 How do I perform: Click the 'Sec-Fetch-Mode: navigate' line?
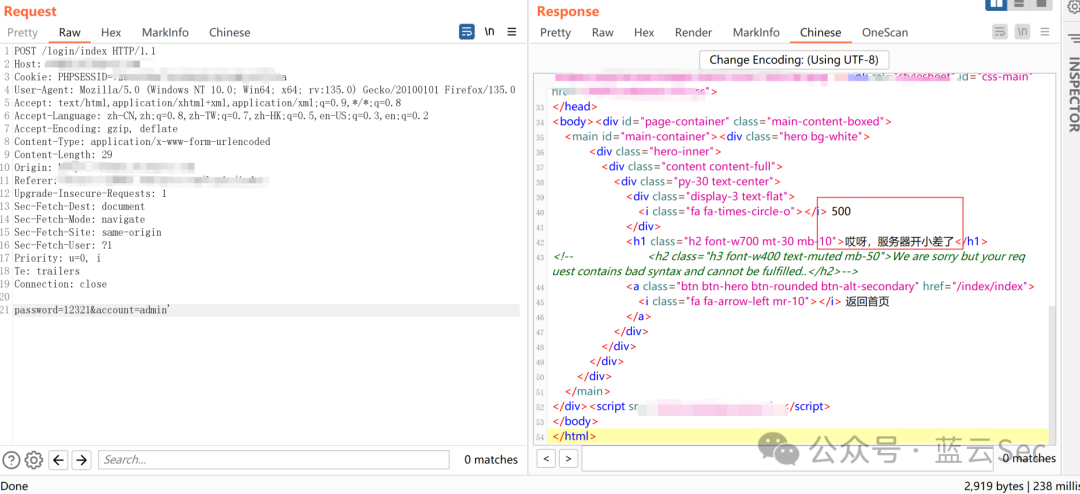(79, 219)
